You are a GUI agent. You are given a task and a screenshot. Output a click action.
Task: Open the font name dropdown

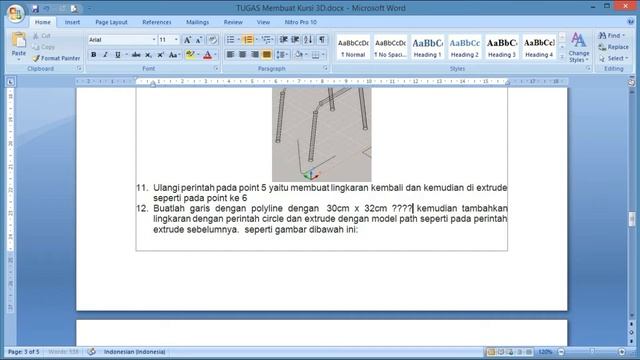pos(154,40)
